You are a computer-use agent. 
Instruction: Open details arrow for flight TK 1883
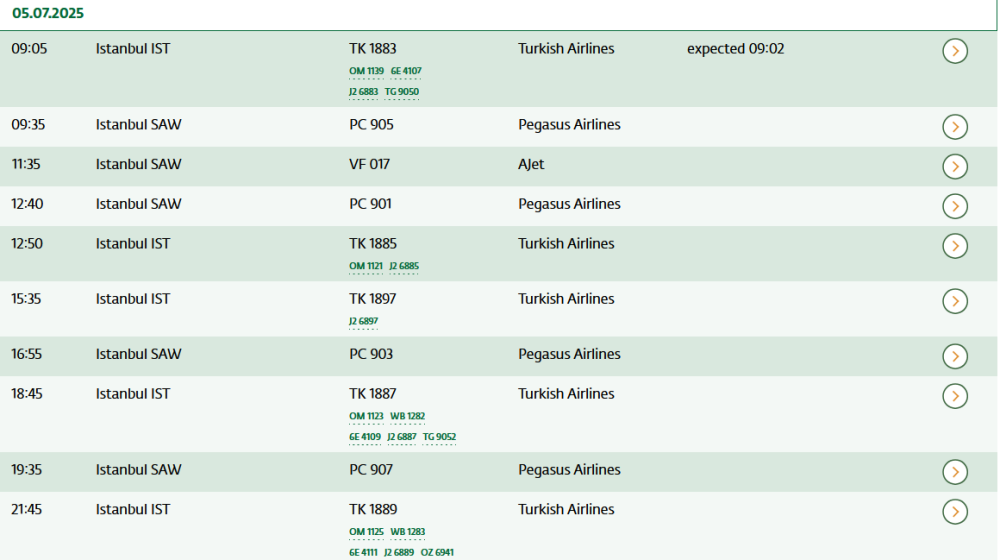pyautogui.click(x=955, y=51)
